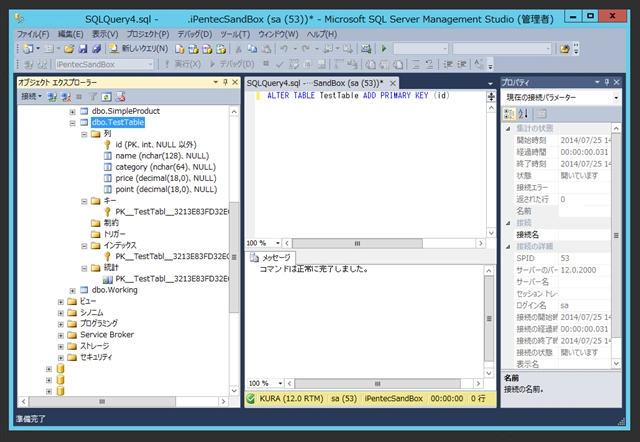Click the Decrease Indent icon
This screenshot has width=640, height=442.
tap(448, 64)
